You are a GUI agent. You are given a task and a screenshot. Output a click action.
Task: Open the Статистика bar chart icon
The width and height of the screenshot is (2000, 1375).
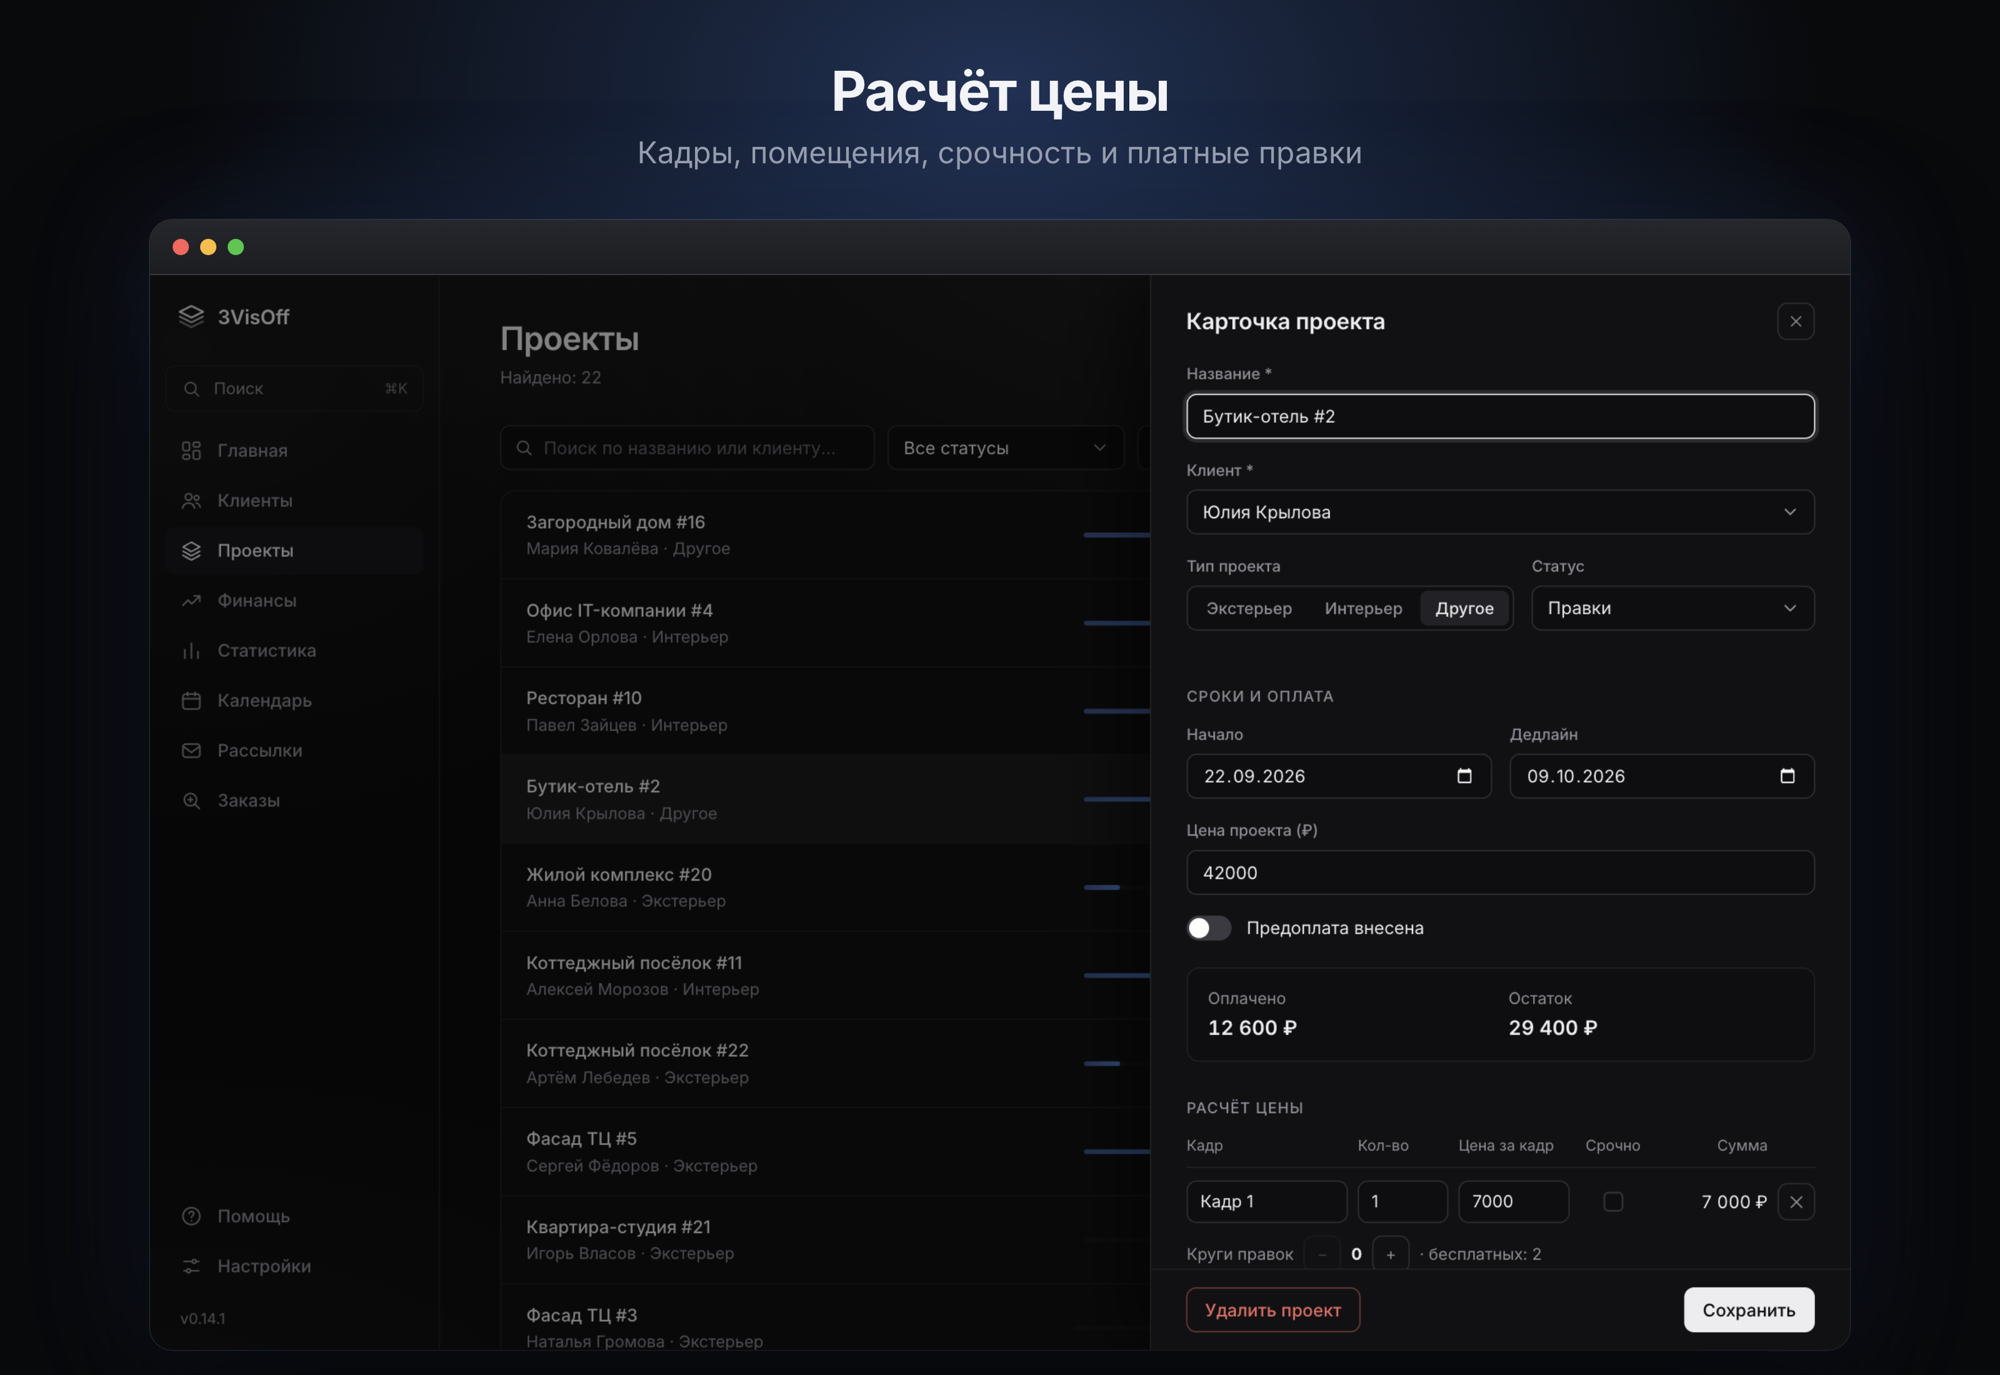click(x=191, y=651)
